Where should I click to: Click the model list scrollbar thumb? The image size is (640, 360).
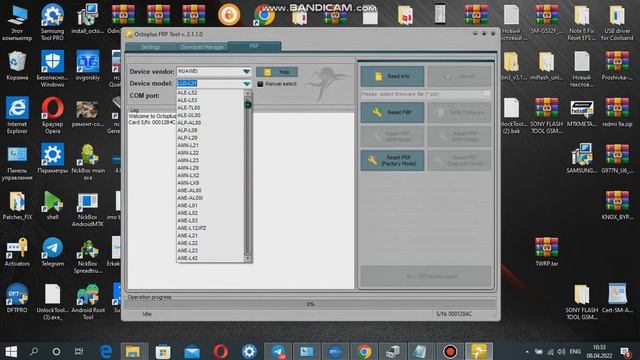[x=247, y=105]
